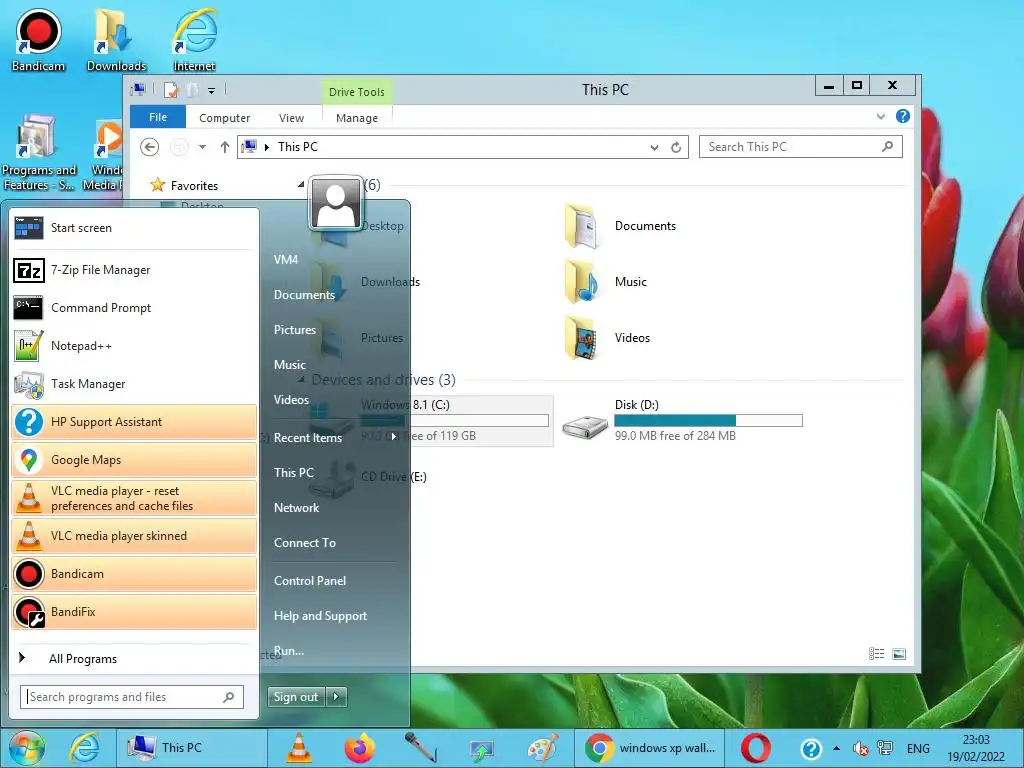Viewport: 1024px width, 768px height.
Task: Open Opera from the taskbar
Action: [756, 748]
